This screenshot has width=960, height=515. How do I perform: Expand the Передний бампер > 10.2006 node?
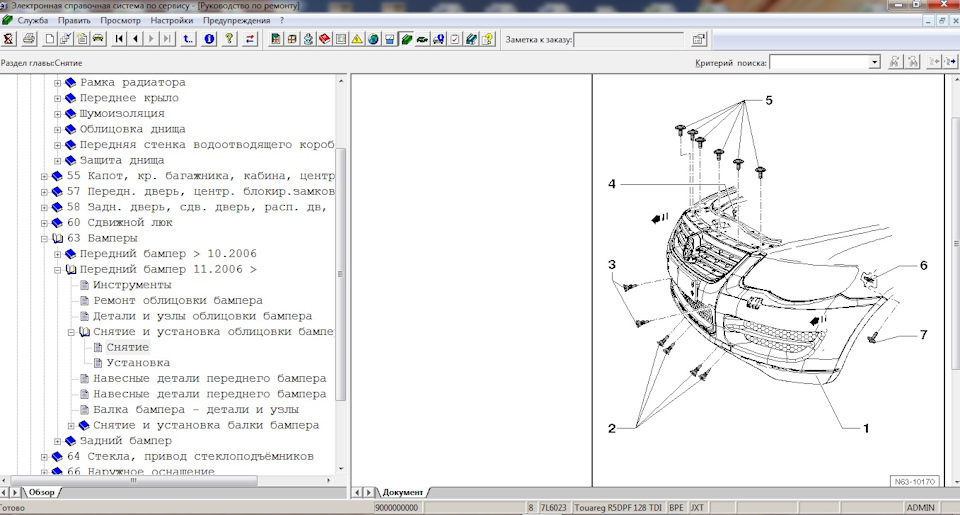click(58, 254)
